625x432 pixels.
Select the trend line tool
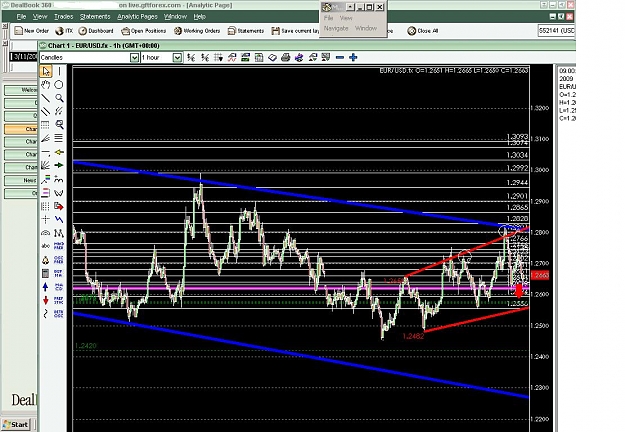click(x=46, y=98)
